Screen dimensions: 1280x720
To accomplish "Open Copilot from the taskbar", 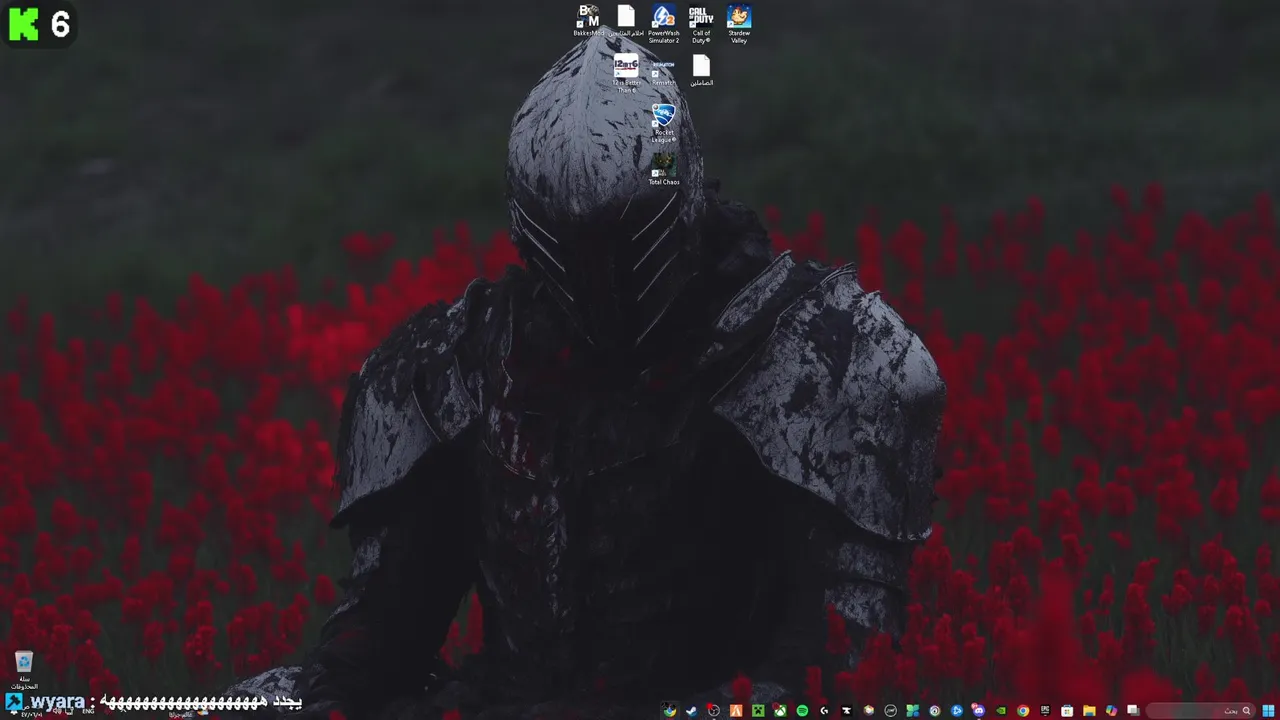I will point(1111,711).
